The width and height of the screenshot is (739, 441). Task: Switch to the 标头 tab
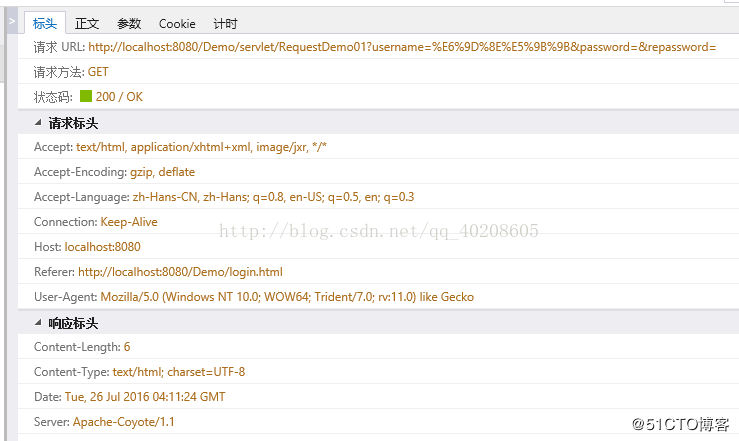(x=45, y=23)
